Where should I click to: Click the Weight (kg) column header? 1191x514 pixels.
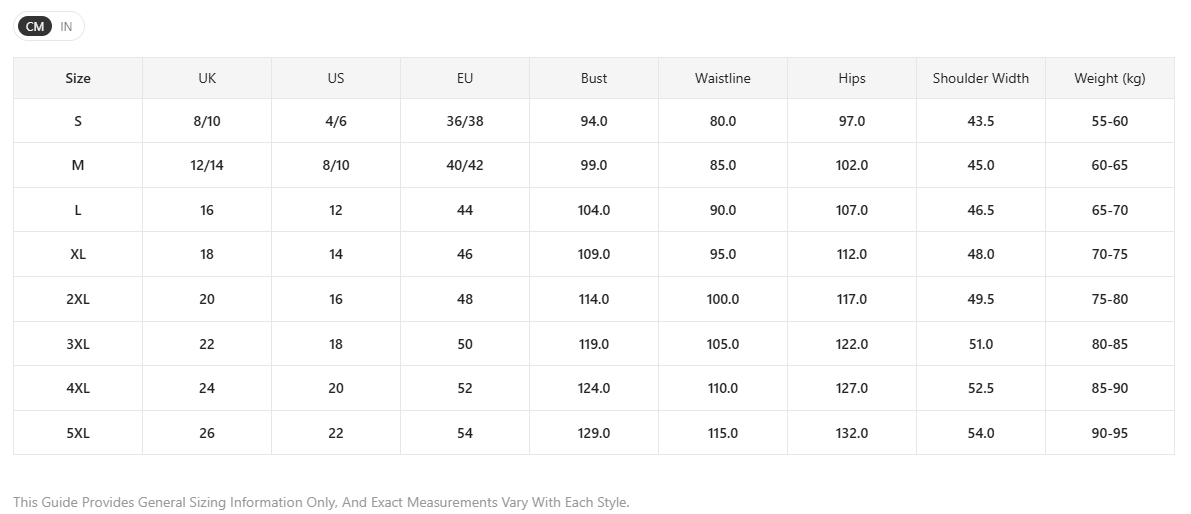pos(1110,78)
